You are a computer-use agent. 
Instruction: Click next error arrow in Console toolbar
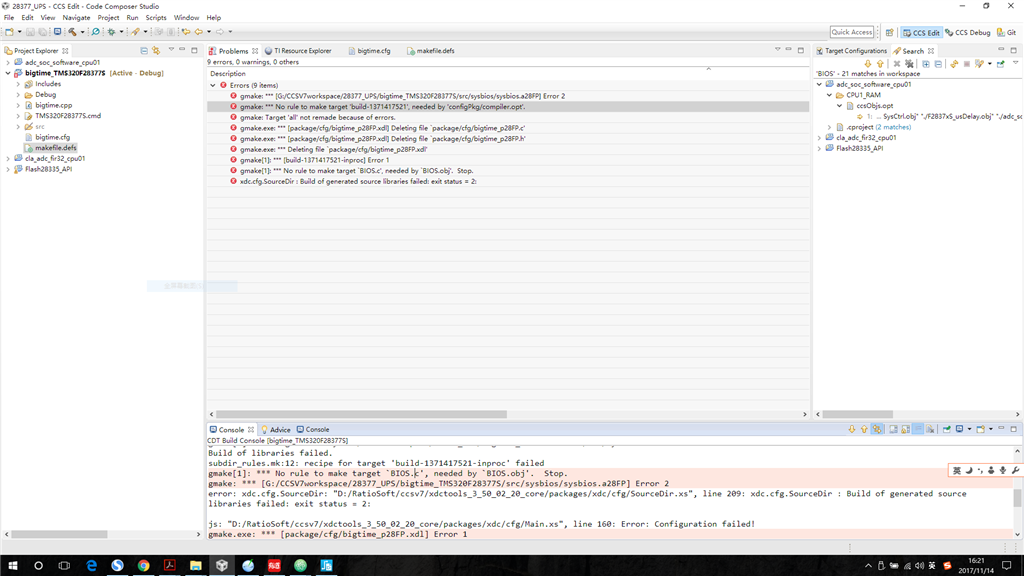[852, 430]
